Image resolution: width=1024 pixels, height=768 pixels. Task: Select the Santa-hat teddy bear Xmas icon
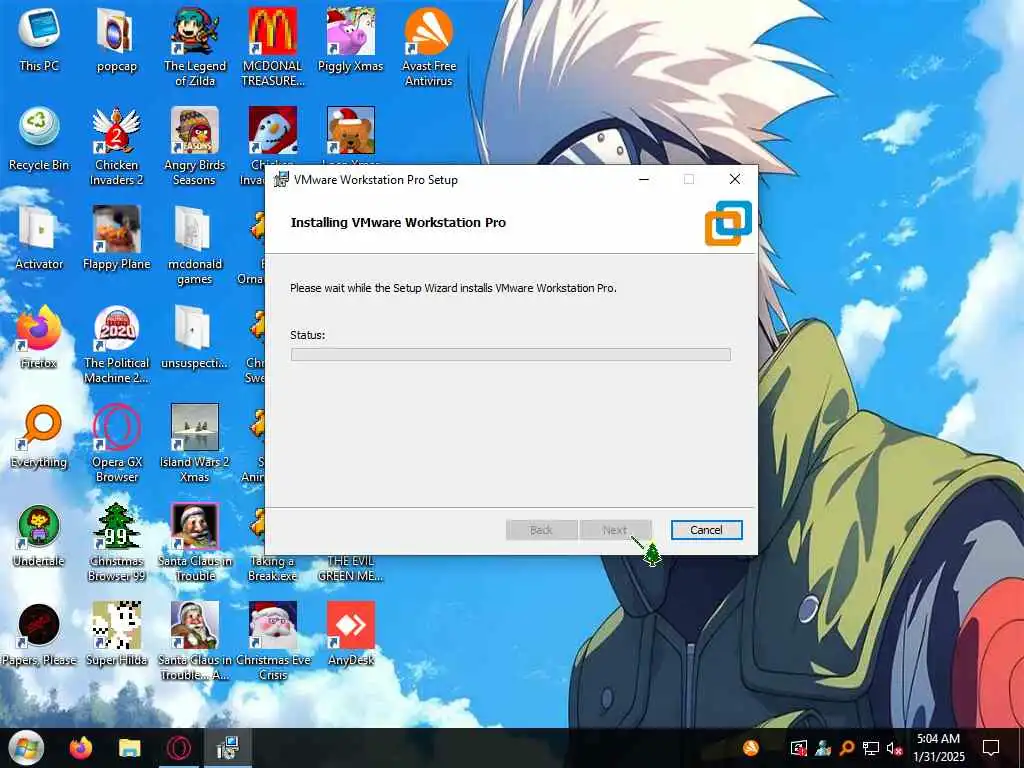[x=351, y=131]
